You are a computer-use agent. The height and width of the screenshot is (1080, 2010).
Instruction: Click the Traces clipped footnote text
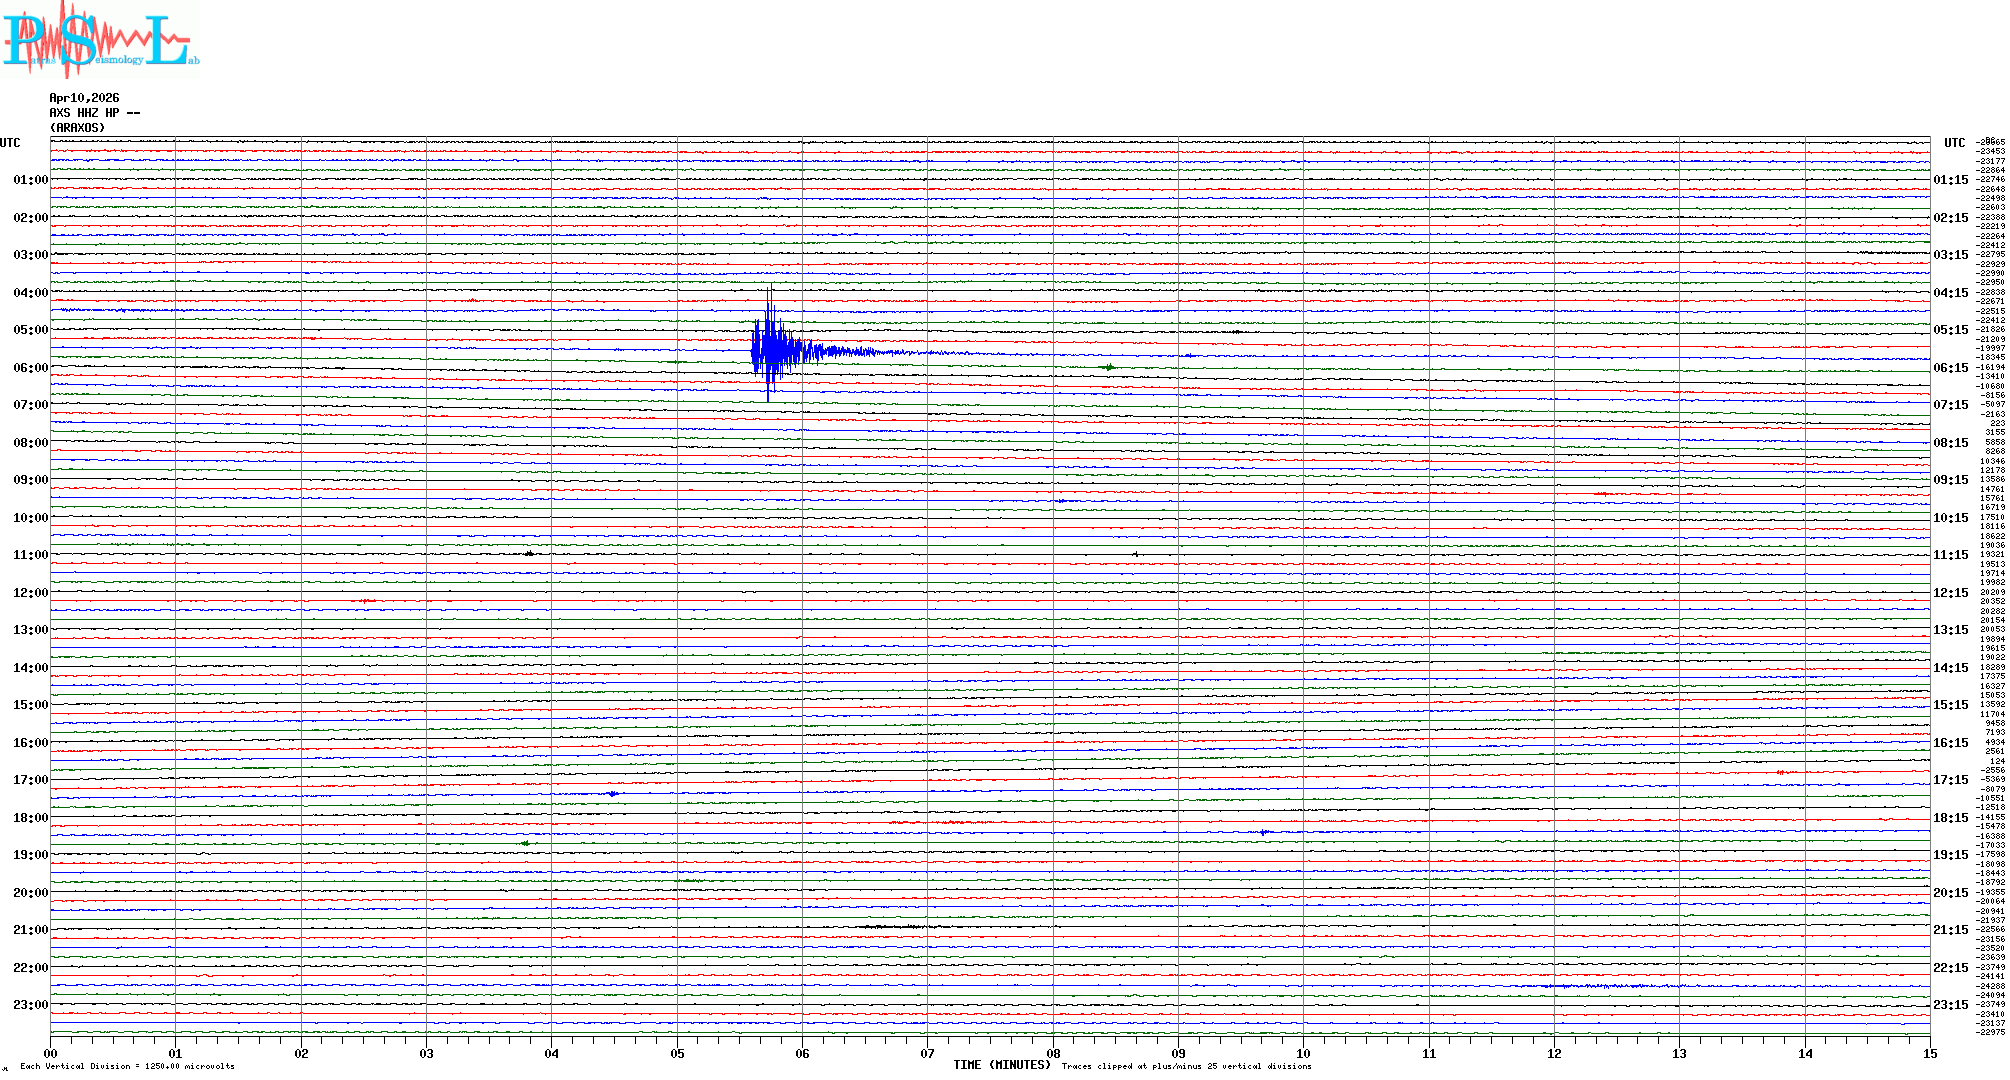pos(1186,1066)
